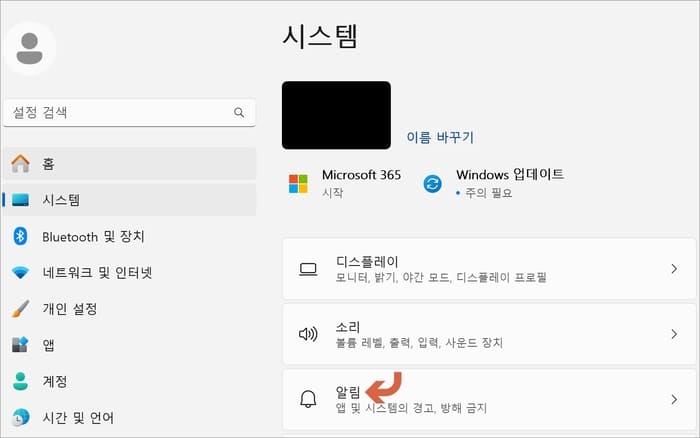This screenshot has width=700, height=438.
Task: Expand 알림 settings with its chevron
Action: tap(674, 399)
